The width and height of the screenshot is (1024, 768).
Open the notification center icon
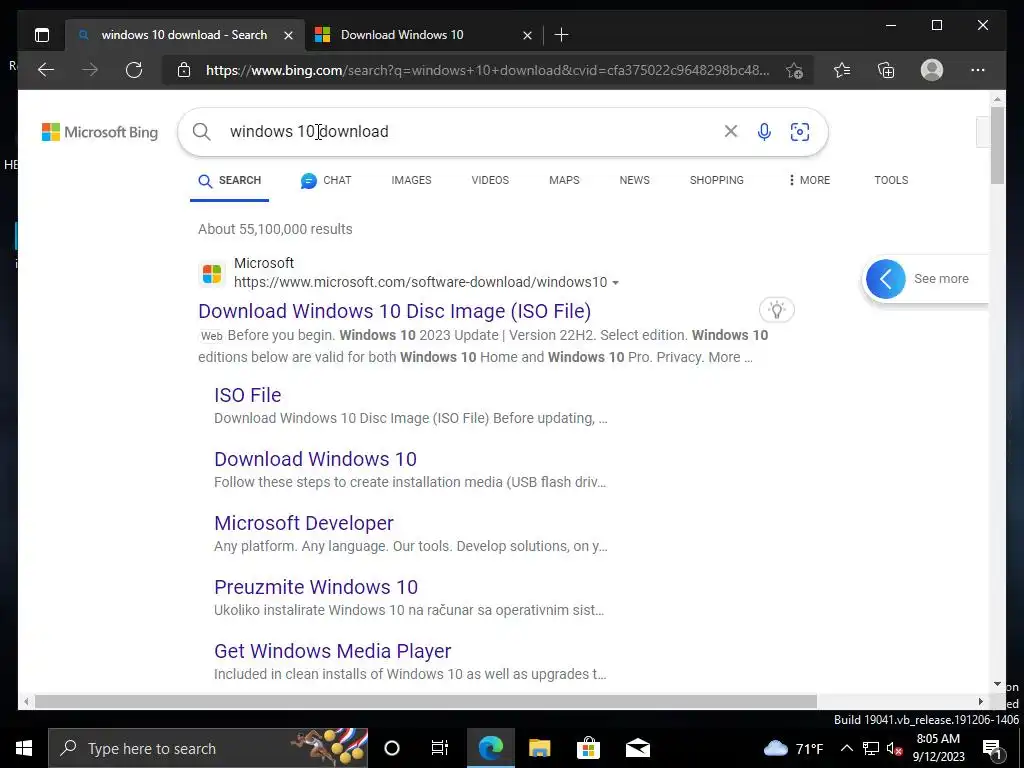coord(992,748)
